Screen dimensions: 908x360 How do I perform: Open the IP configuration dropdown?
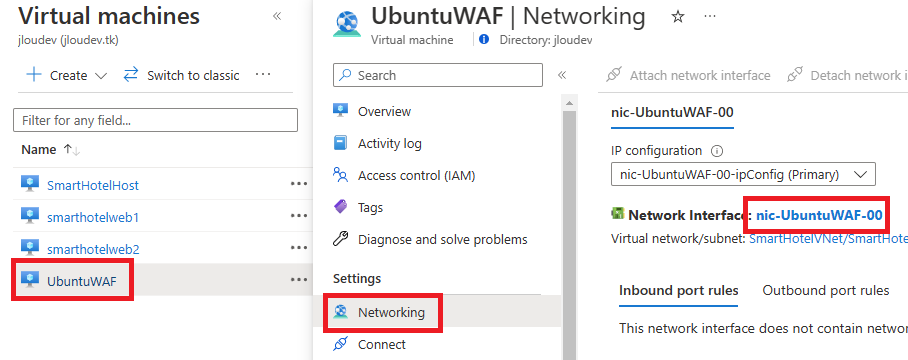[x=743, y=174]
